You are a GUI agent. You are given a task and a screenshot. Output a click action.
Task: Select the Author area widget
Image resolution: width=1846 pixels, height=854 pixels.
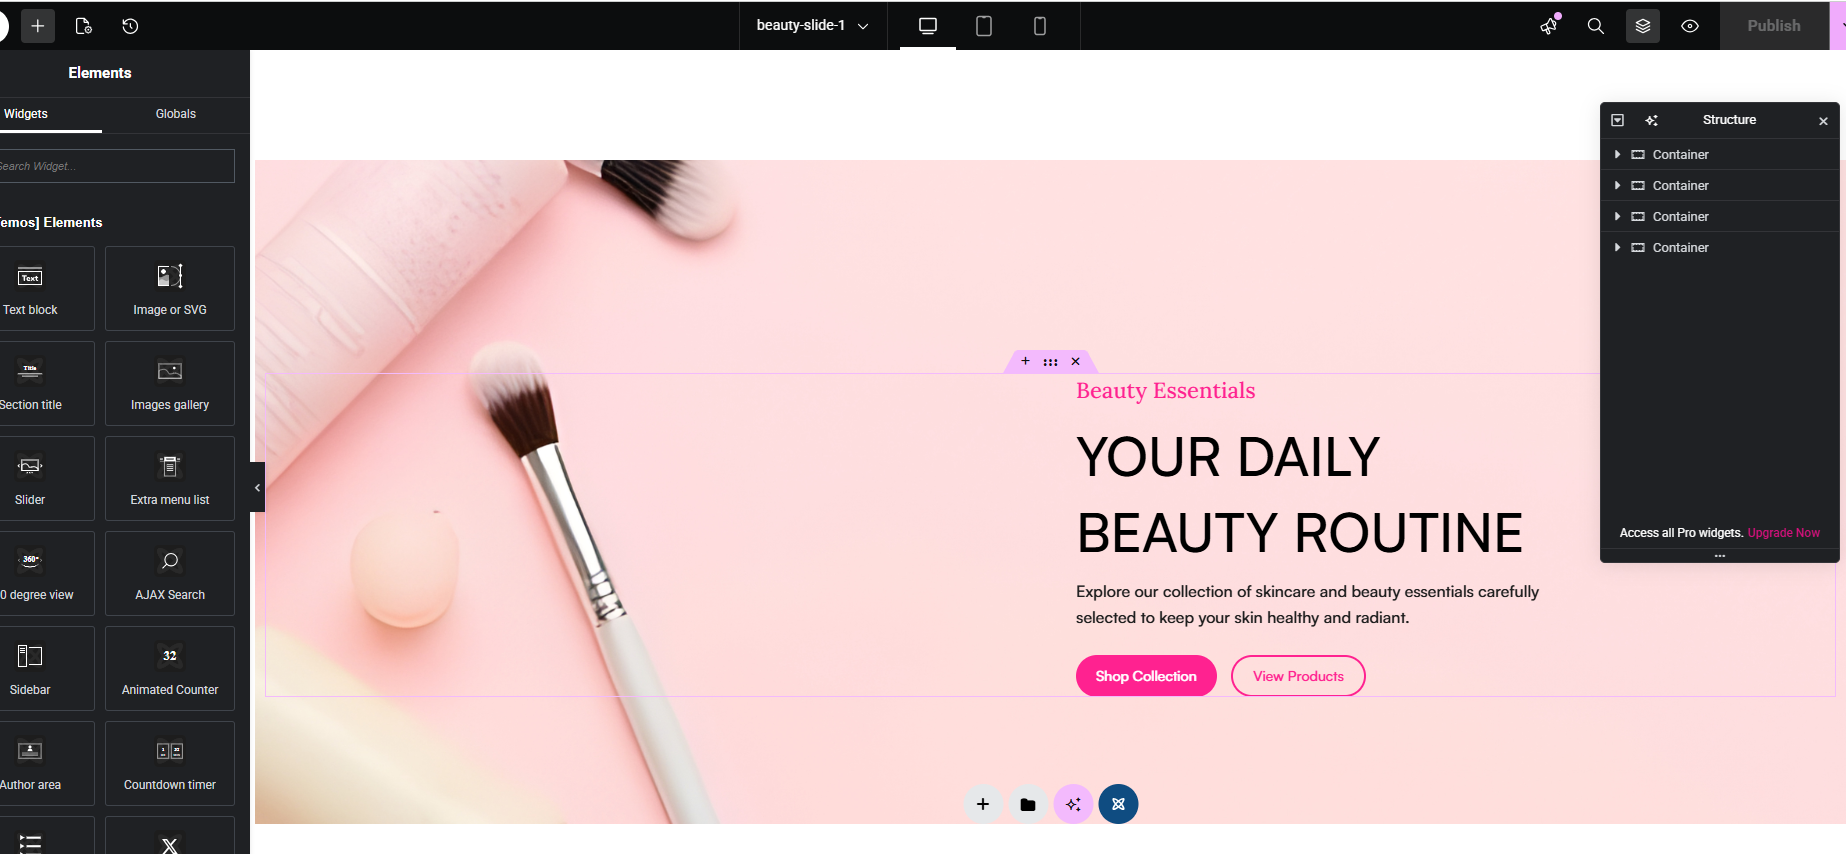tap(47, 764)
